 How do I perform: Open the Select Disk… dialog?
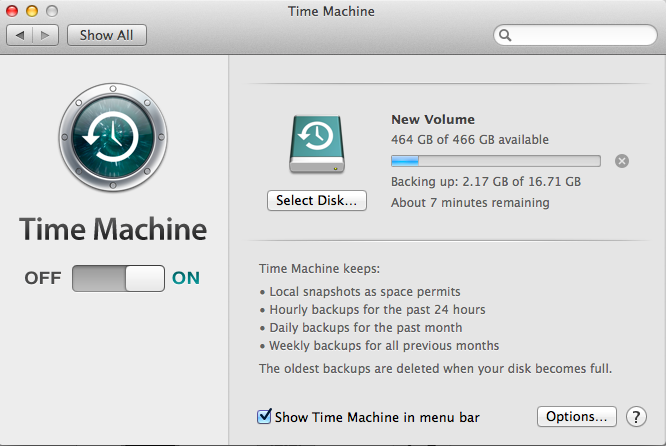click(317, 200)
